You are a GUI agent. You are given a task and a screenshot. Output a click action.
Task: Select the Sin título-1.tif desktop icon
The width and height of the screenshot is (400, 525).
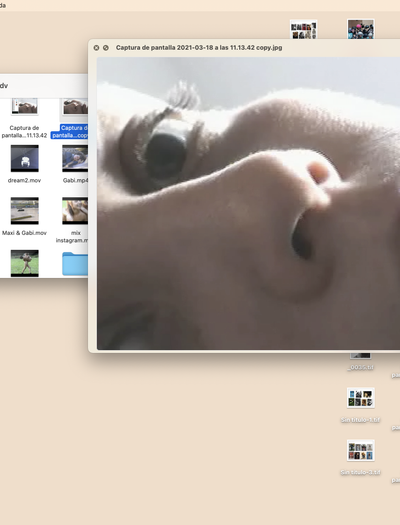point(361,398)
